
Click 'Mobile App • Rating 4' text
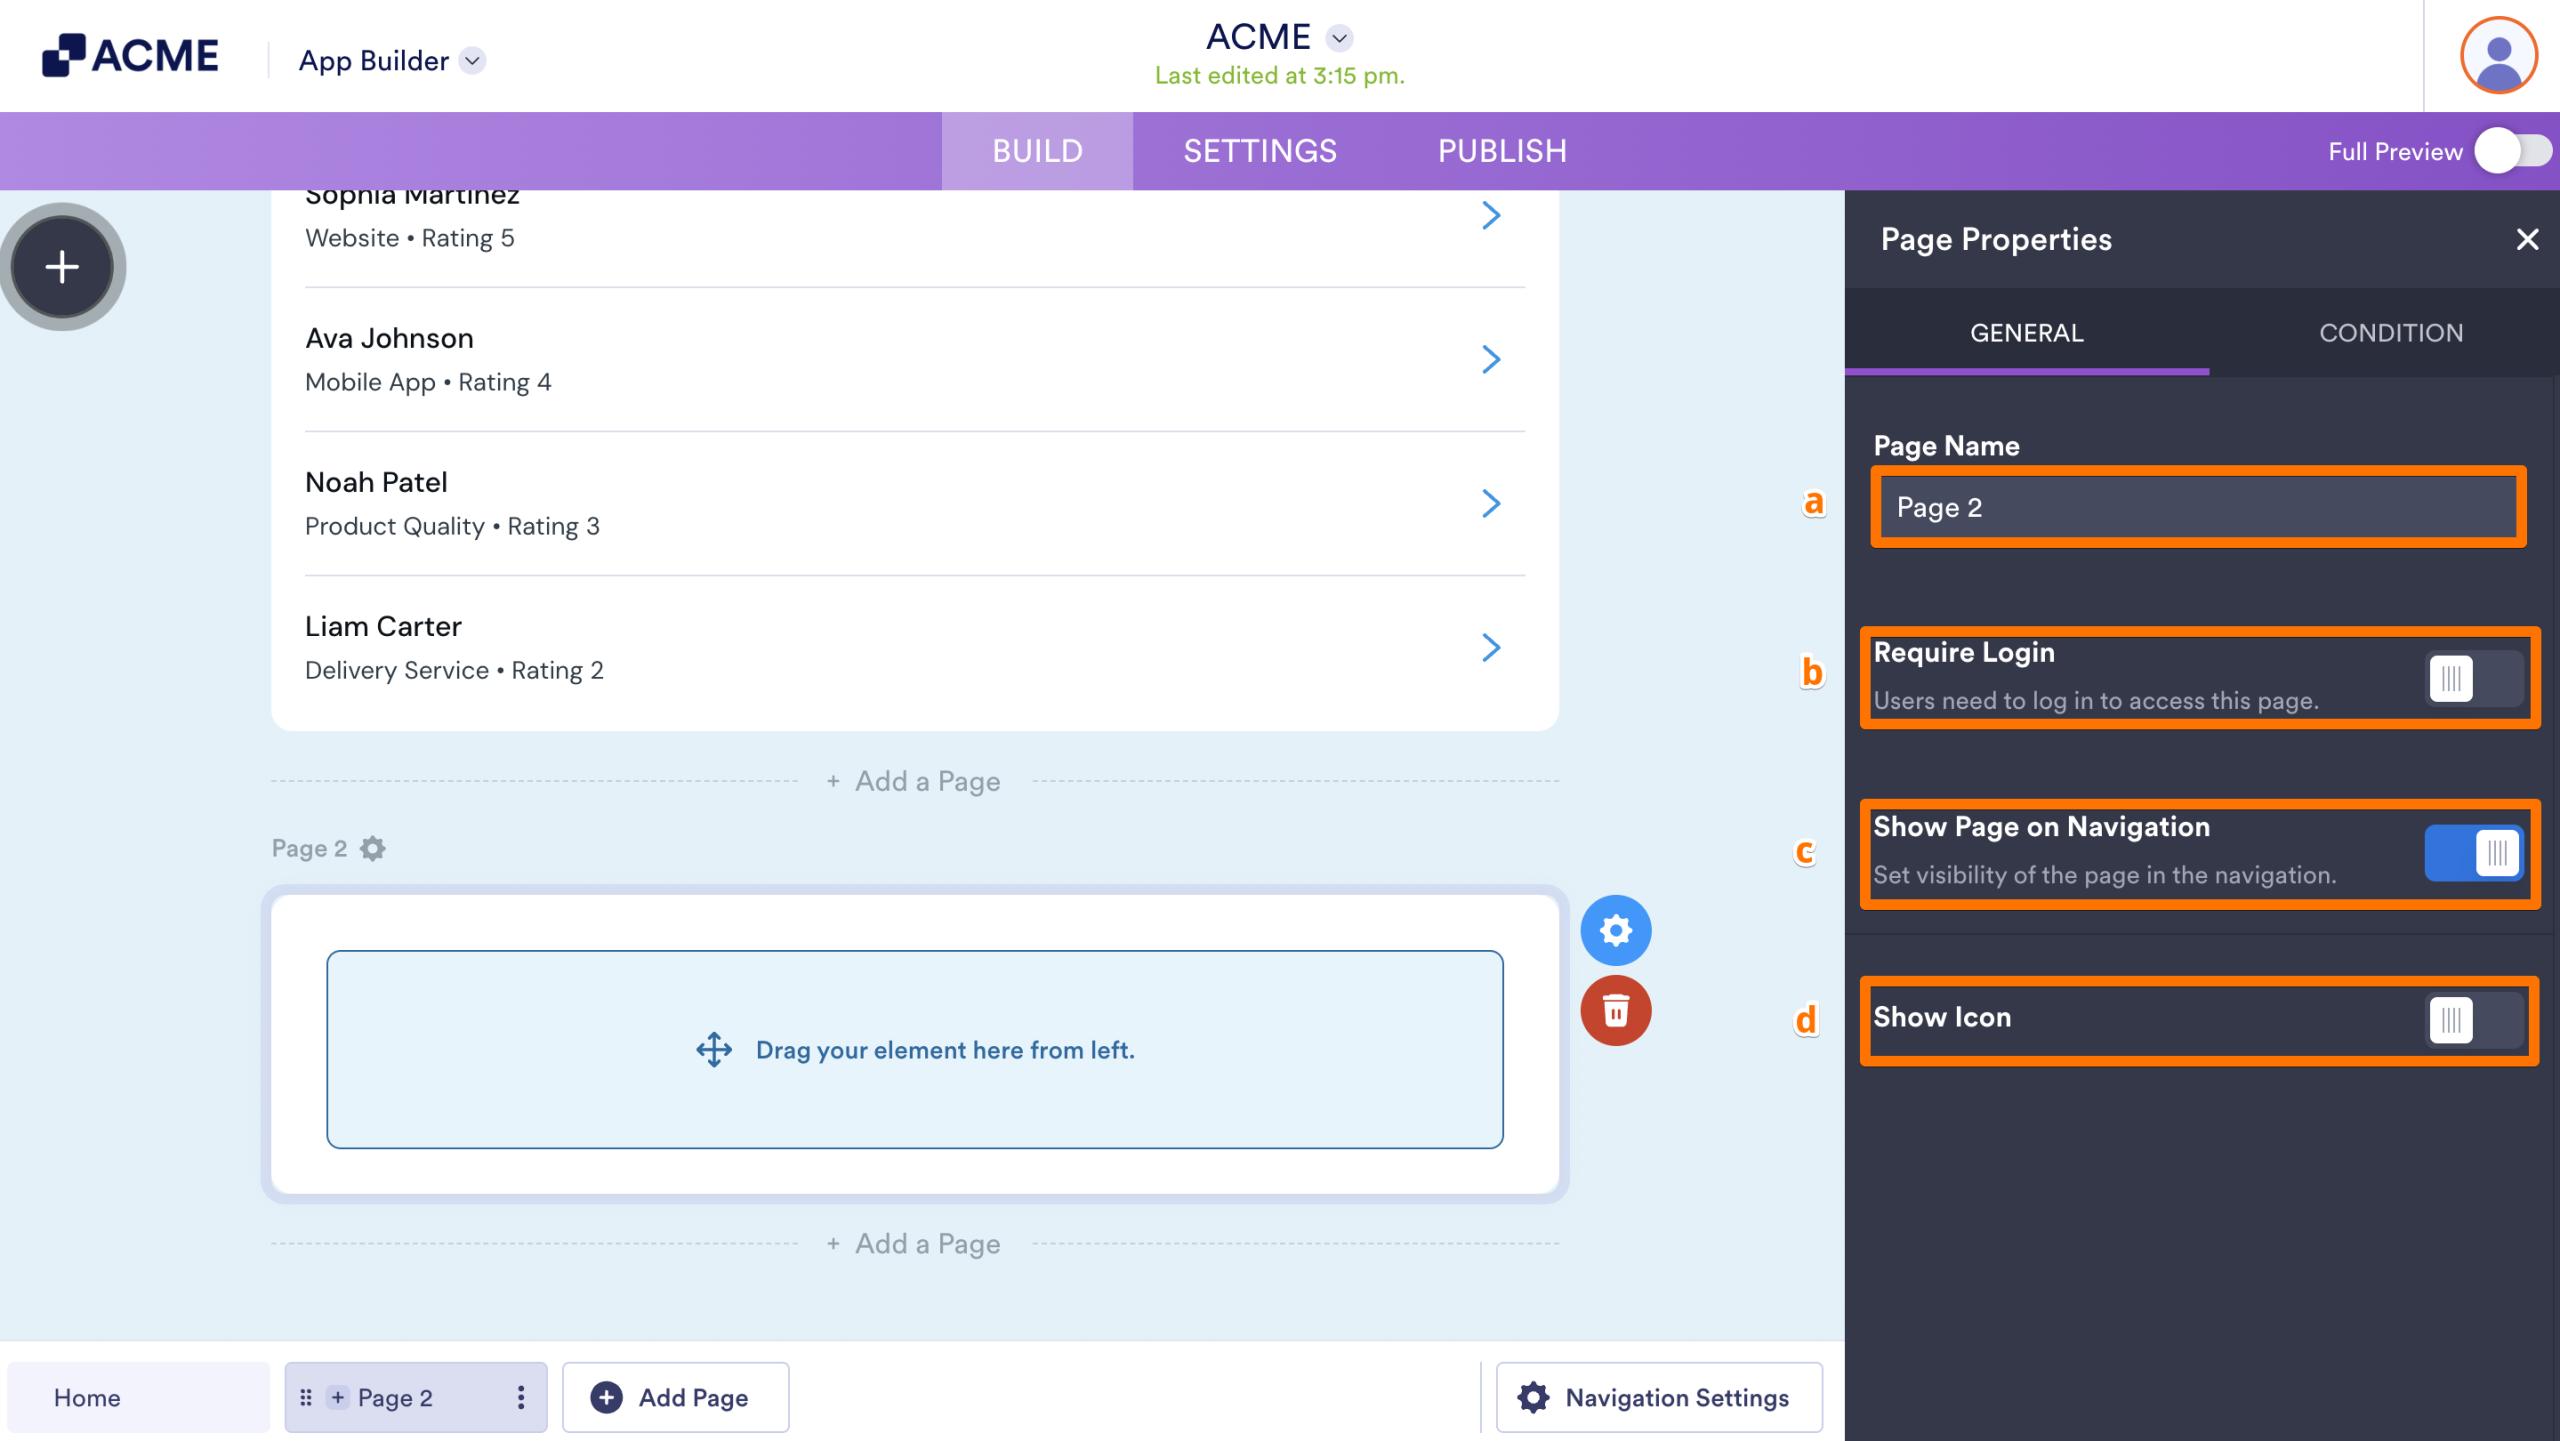tap(428, 382)
